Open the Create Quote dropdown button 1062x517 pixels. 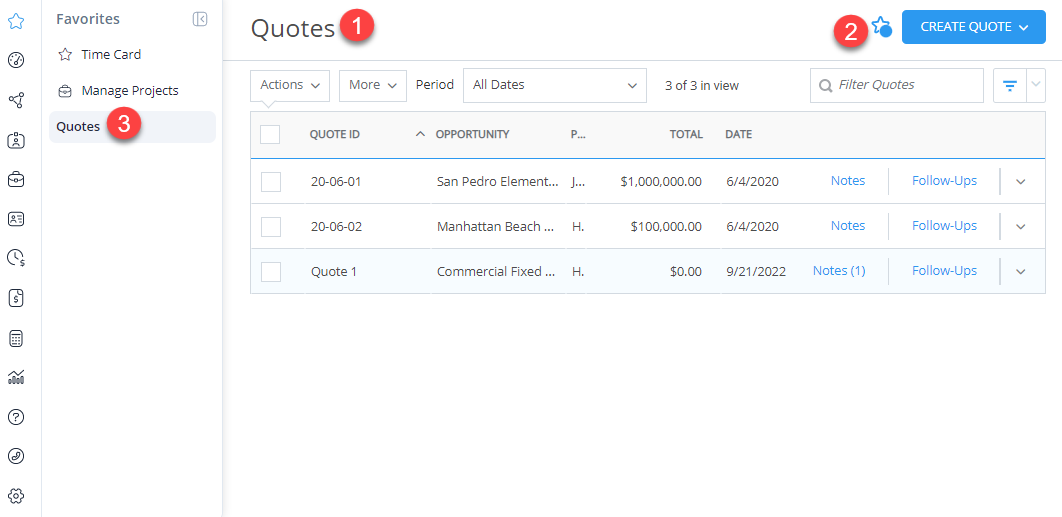coord(973,27)
